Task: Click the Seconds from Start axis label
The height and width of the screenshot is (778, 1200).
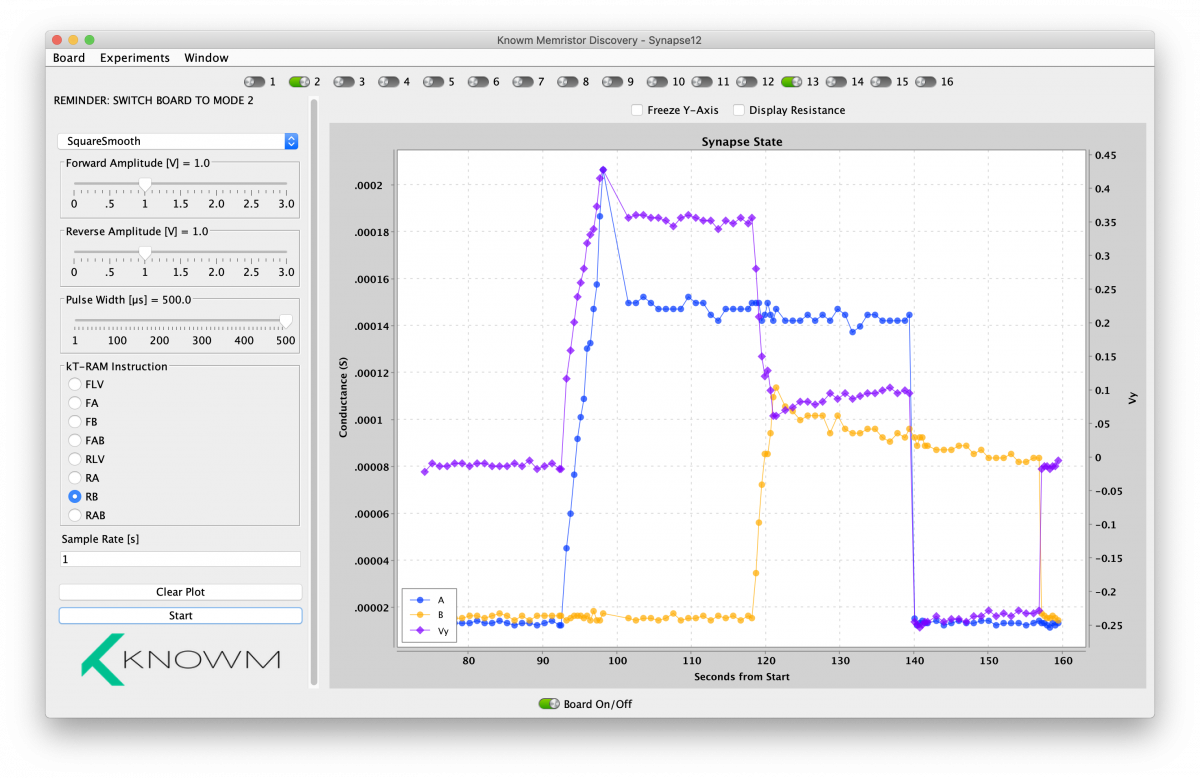Action: (x=742, y=677)
